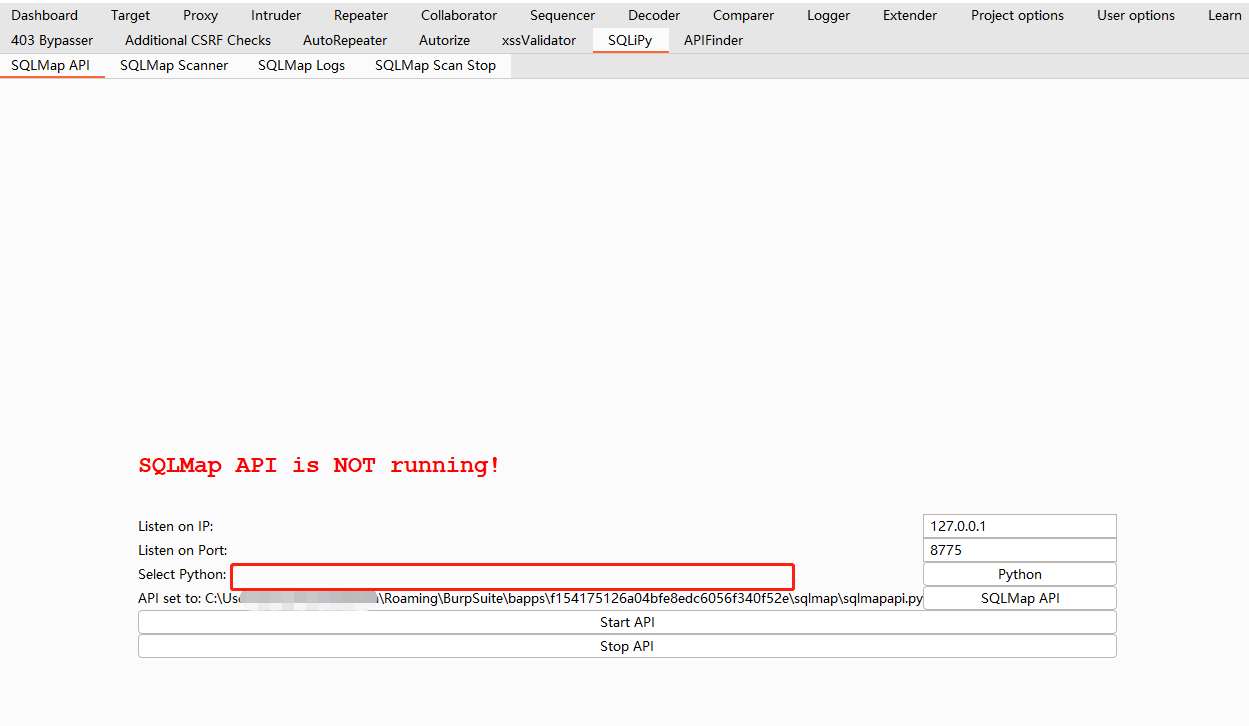Select the Learn tab

click(x=1224, y=15)
